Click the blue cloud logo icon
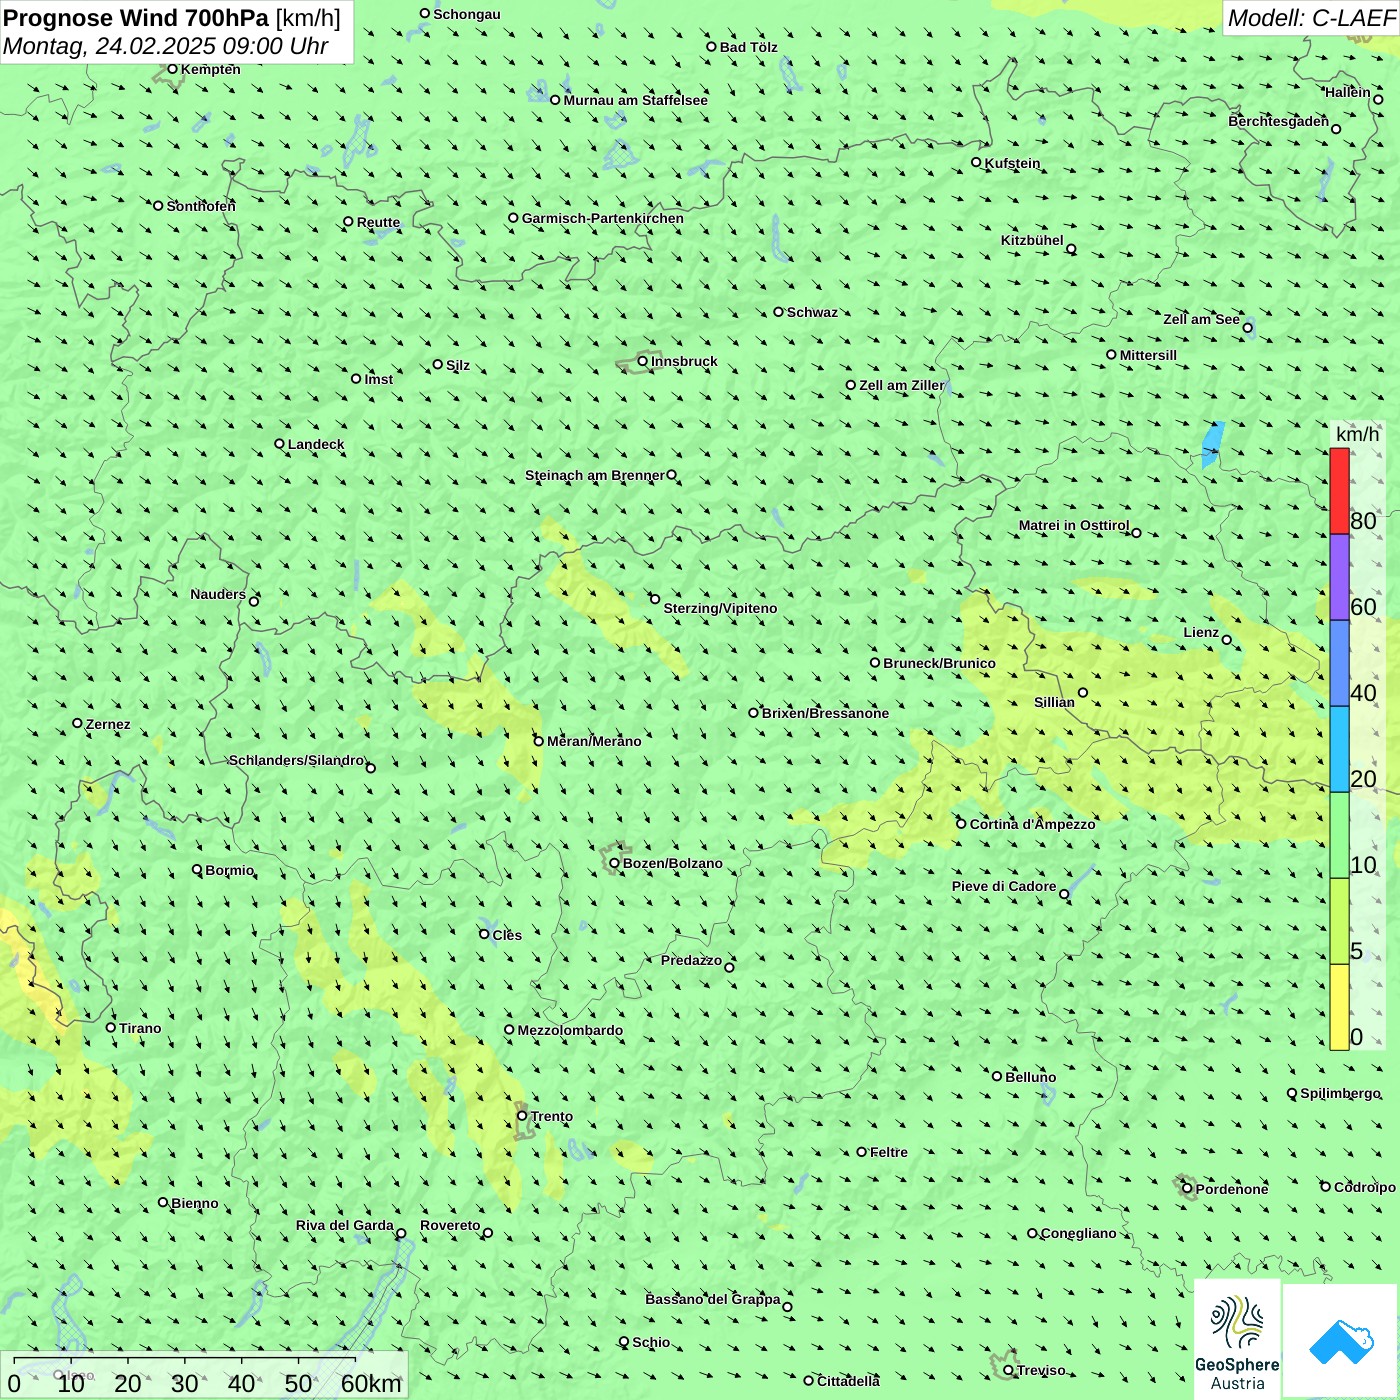The image size is (1400, 1400). (1341, 1342)
